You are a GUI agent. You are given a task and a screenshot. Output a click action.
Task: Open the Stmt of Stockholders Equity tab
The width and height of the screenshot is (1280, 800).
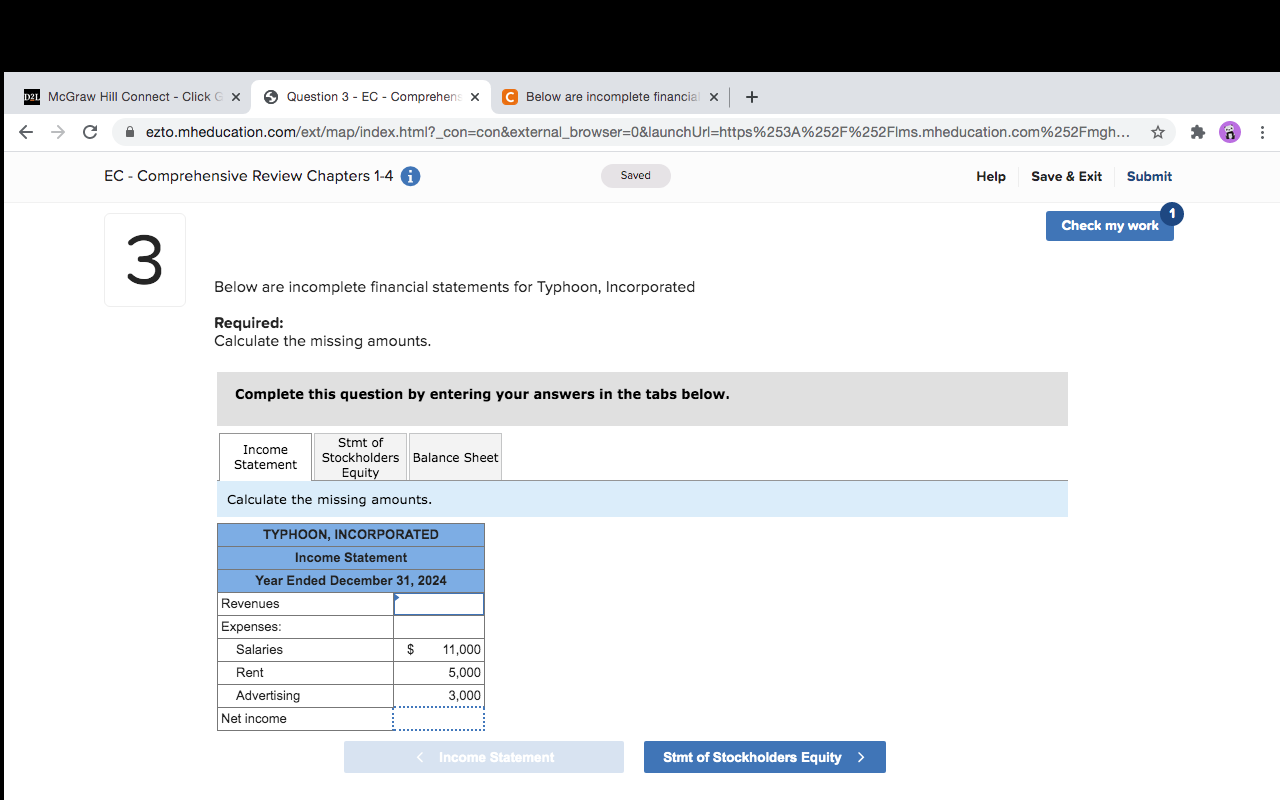point(360,457)
